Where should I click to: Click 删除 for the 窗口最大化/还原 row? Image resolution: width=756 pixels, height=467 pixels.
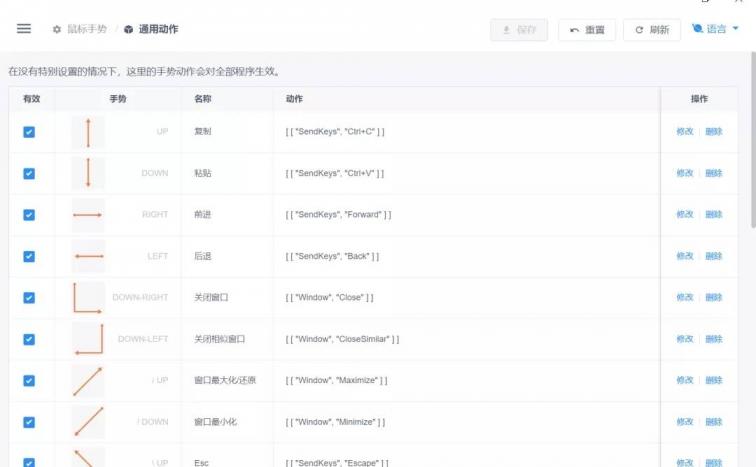coord(714,380)
